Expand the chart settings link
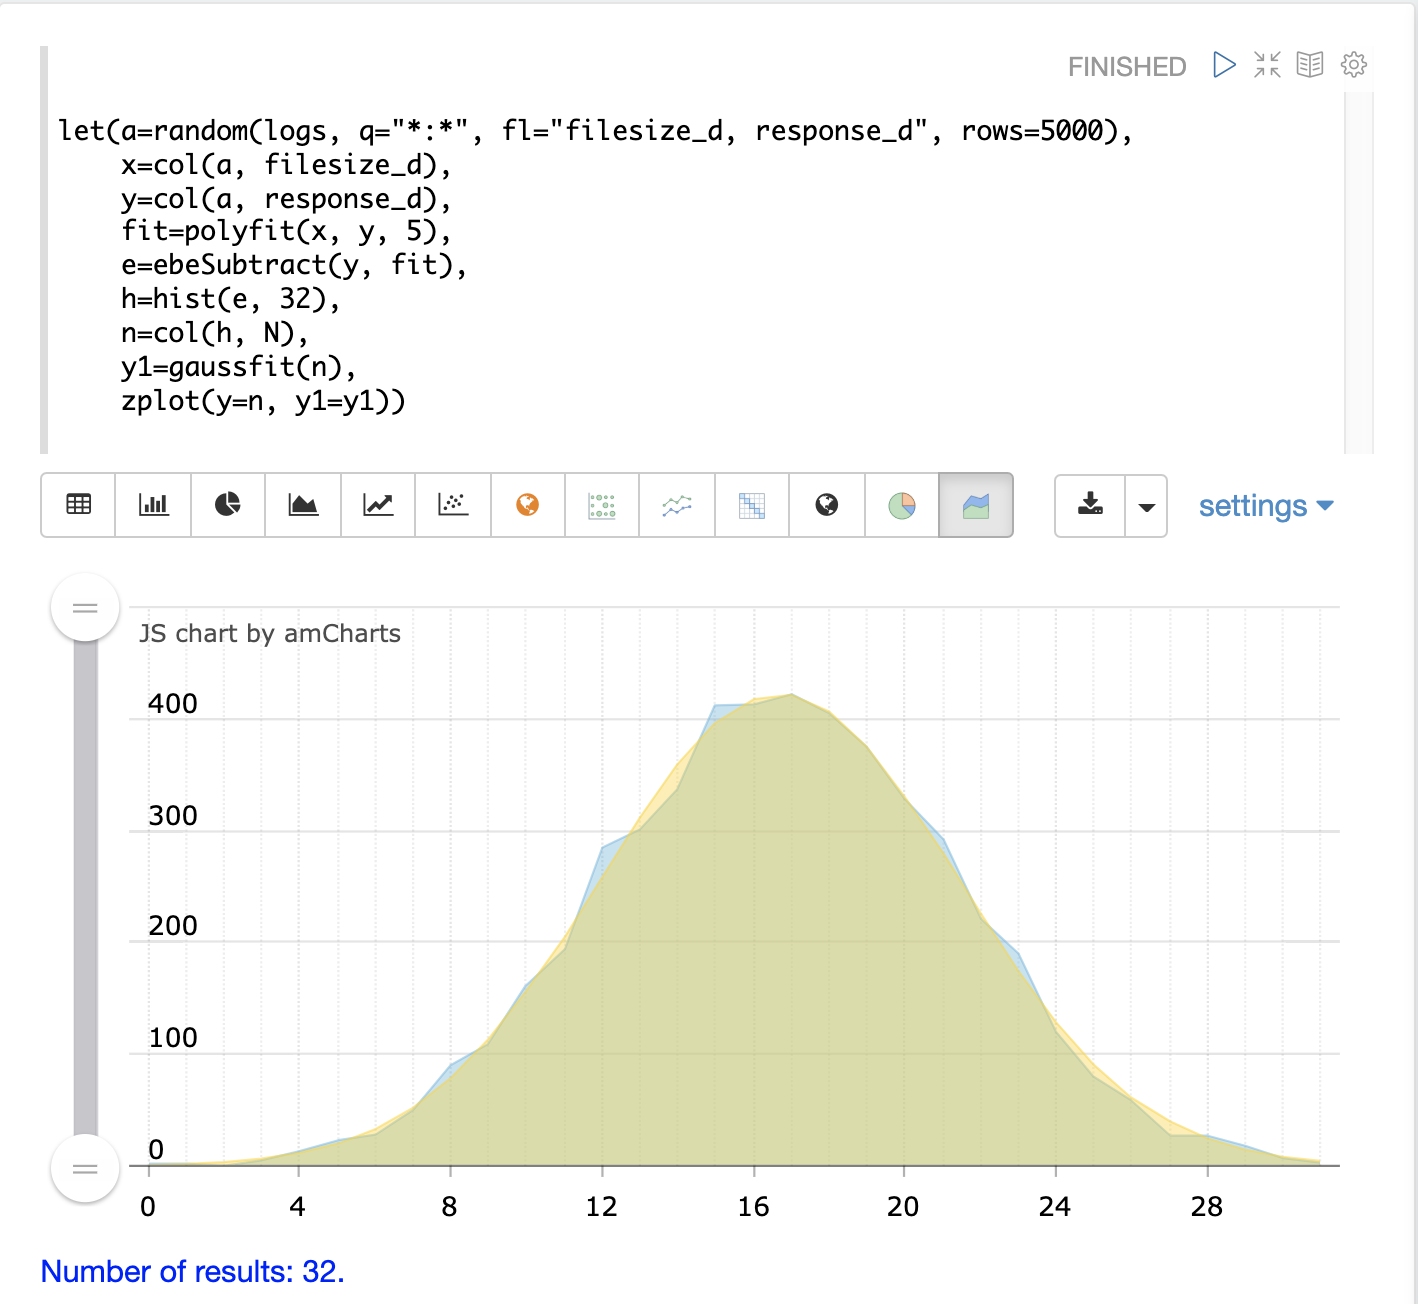Image resolution: width=1418 pixels, height=1304 pixels. click(1265, 506)
